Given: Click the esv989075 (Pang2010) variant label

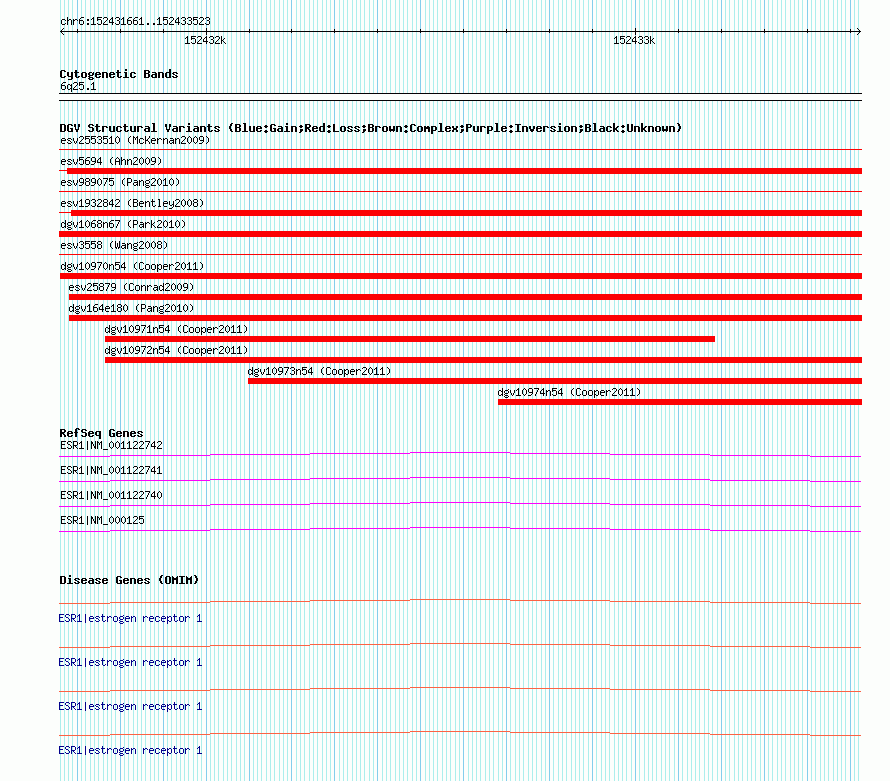Looking at the screenshot, I should pyautogui.click(x=120, y=182).
